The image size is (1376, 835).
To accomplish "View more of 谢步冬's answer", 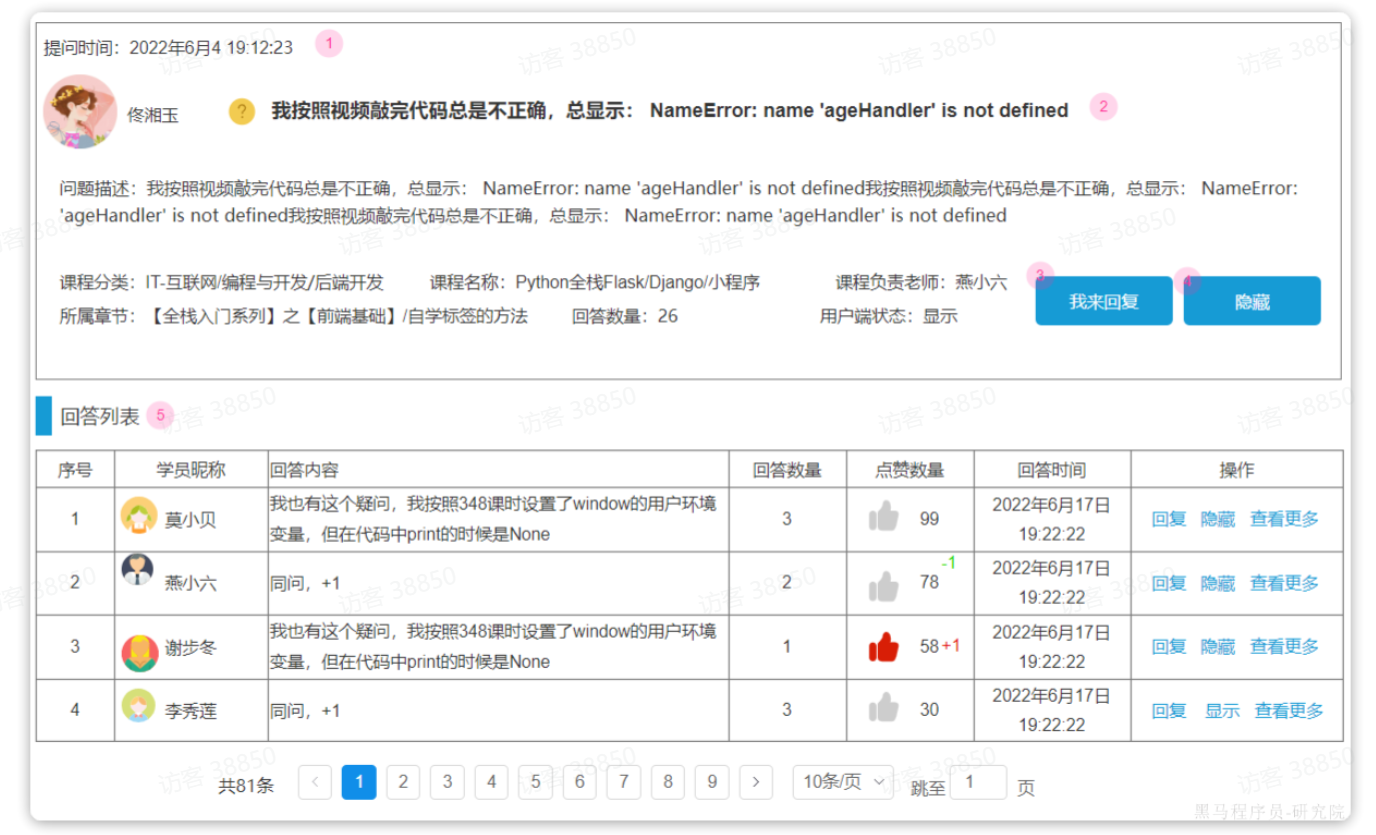I will 1285,647.
